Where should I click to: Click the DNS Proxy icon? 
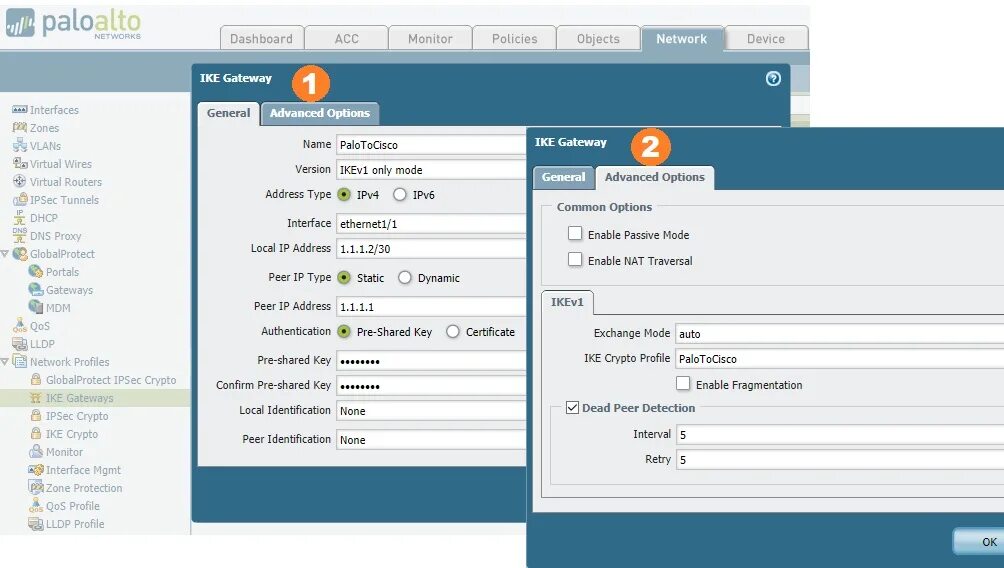pos(20,235)
